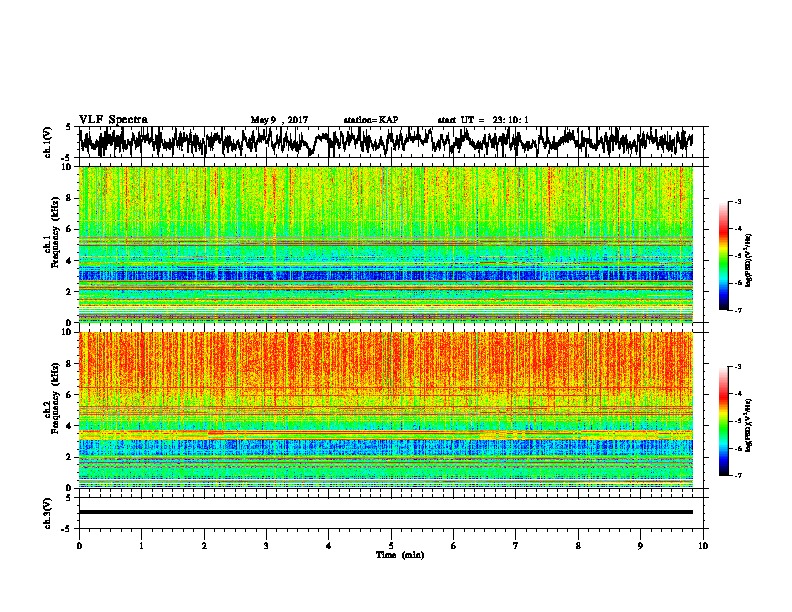This screenshot has width=792, height=612.
Task: Click the ch.1 color bar "-7" tick label
Action: (738, 310)
